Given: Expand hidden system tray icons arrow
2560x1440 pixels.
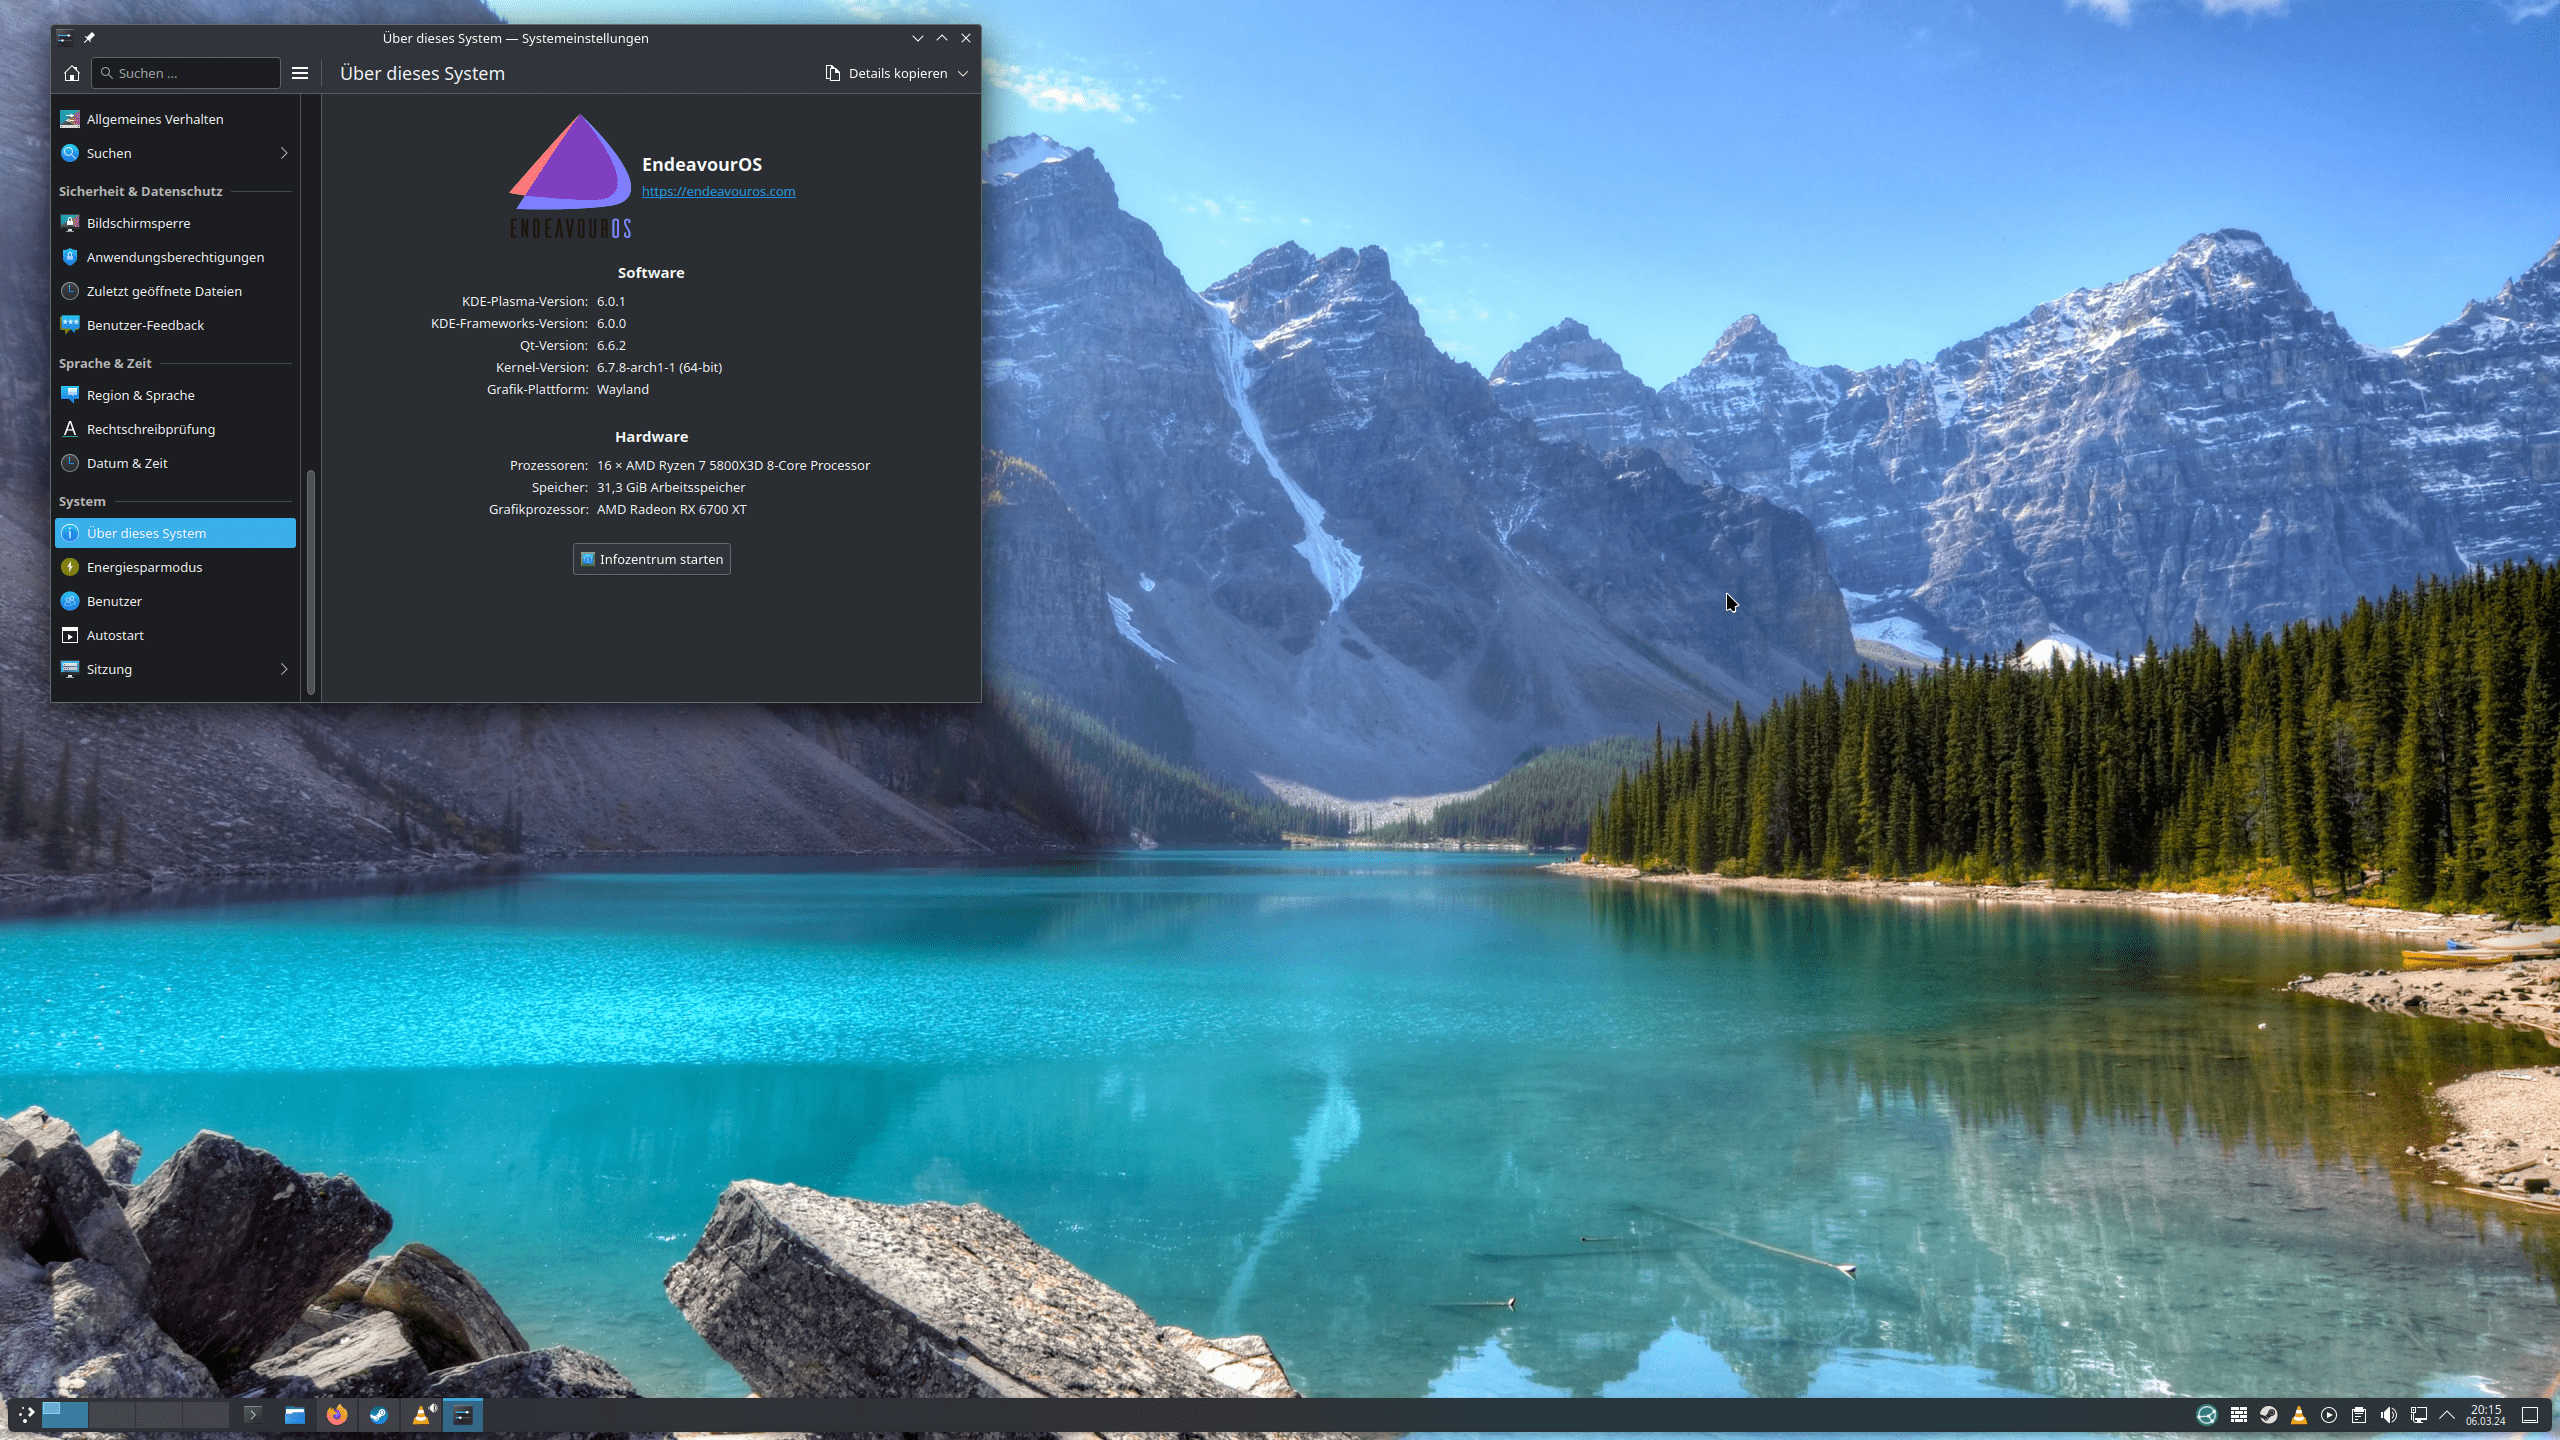Looking at the screenshot, I should point(2447,1414).
